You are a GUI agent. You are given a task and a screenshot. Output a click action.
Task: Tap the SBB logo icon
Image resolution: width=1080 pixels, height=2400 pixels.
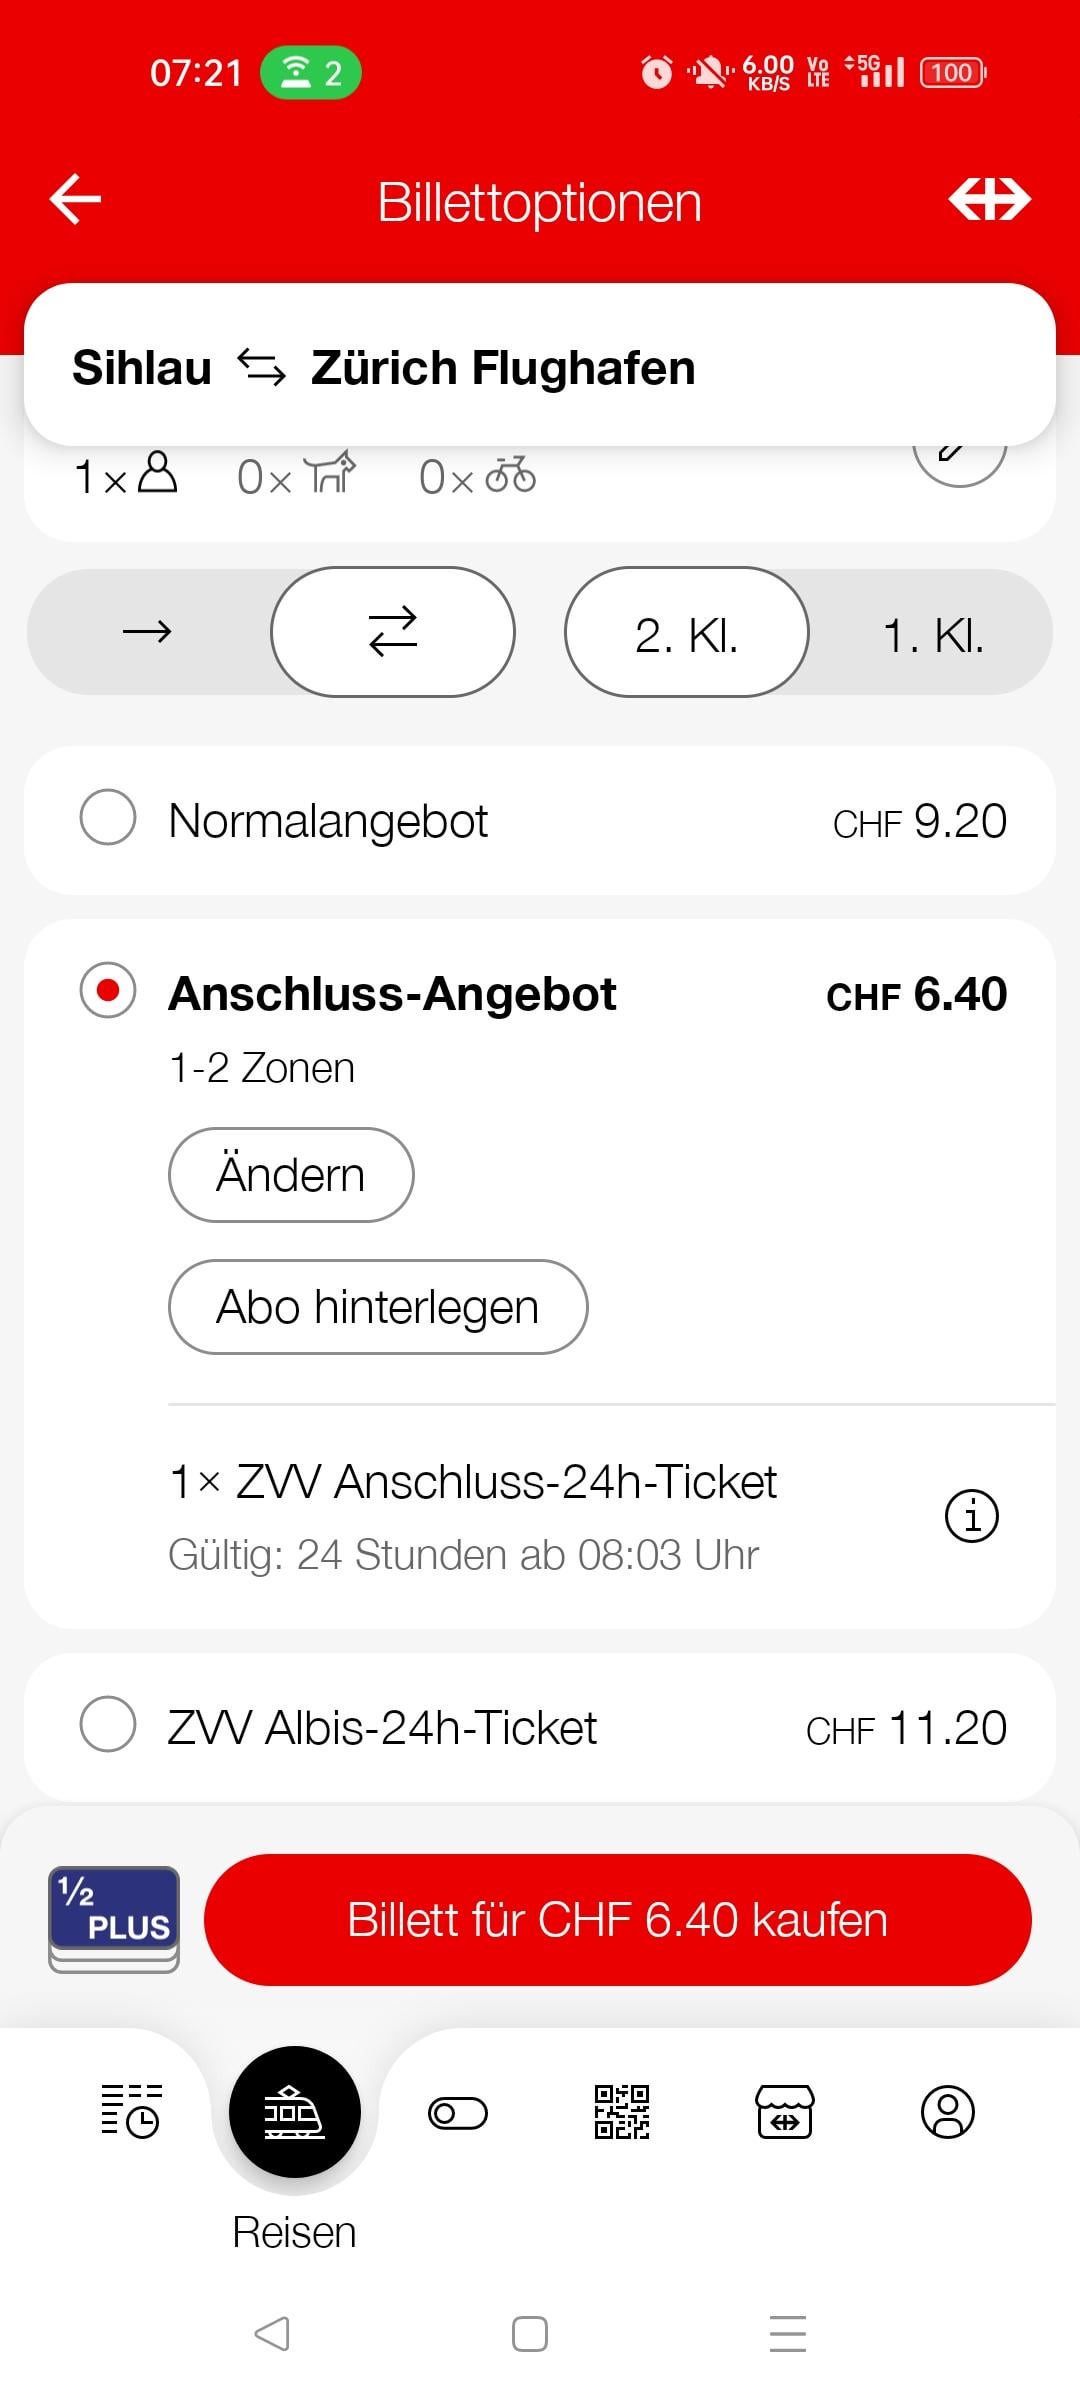pos(988,199)
